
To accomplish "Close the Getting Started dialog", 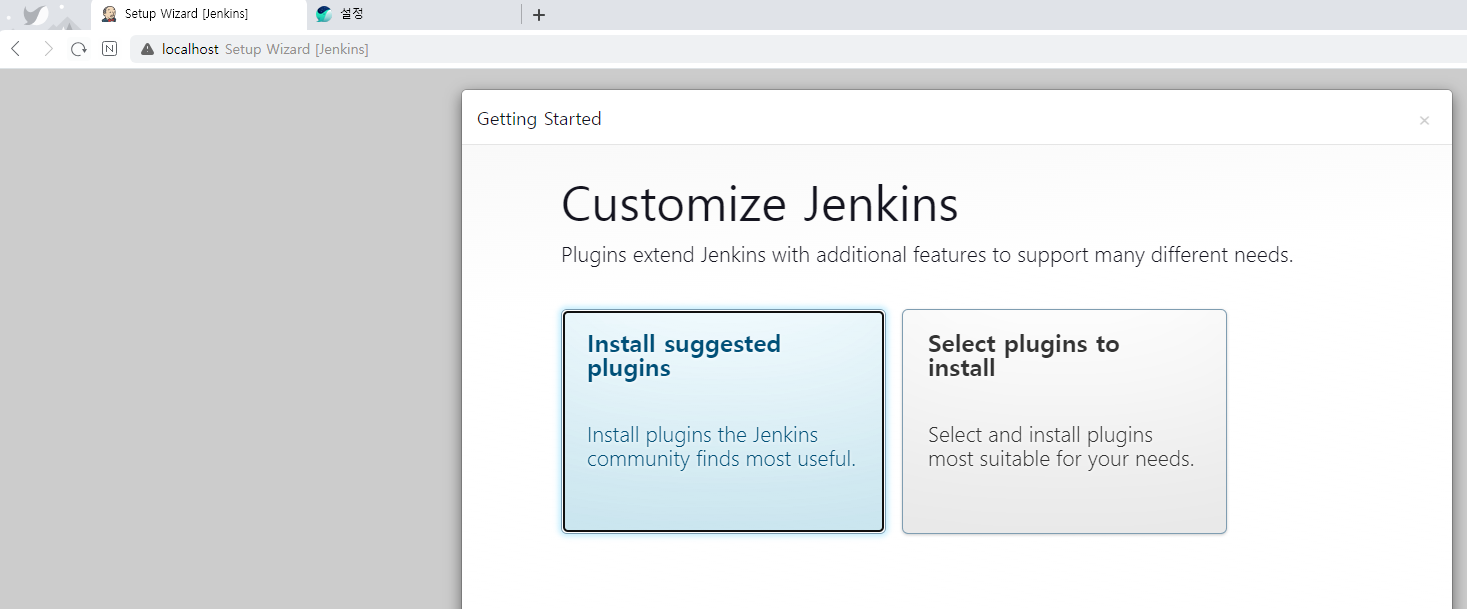I will pos(1424,121).
